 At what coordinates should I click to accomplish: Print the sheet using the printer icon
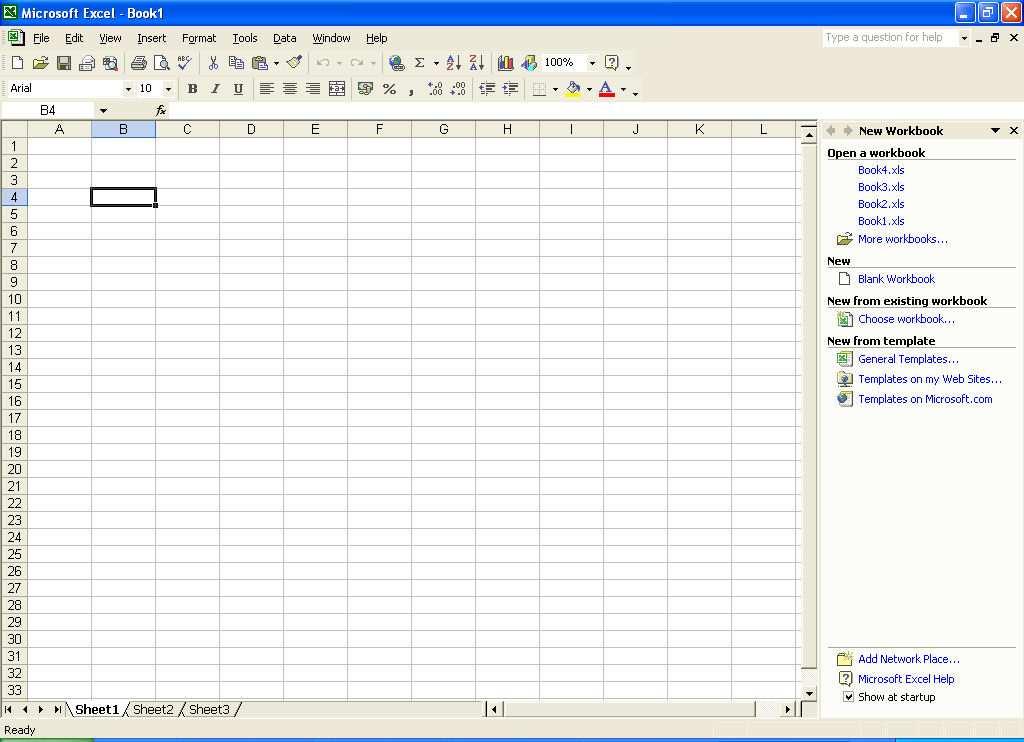click(x=138, y=63)
